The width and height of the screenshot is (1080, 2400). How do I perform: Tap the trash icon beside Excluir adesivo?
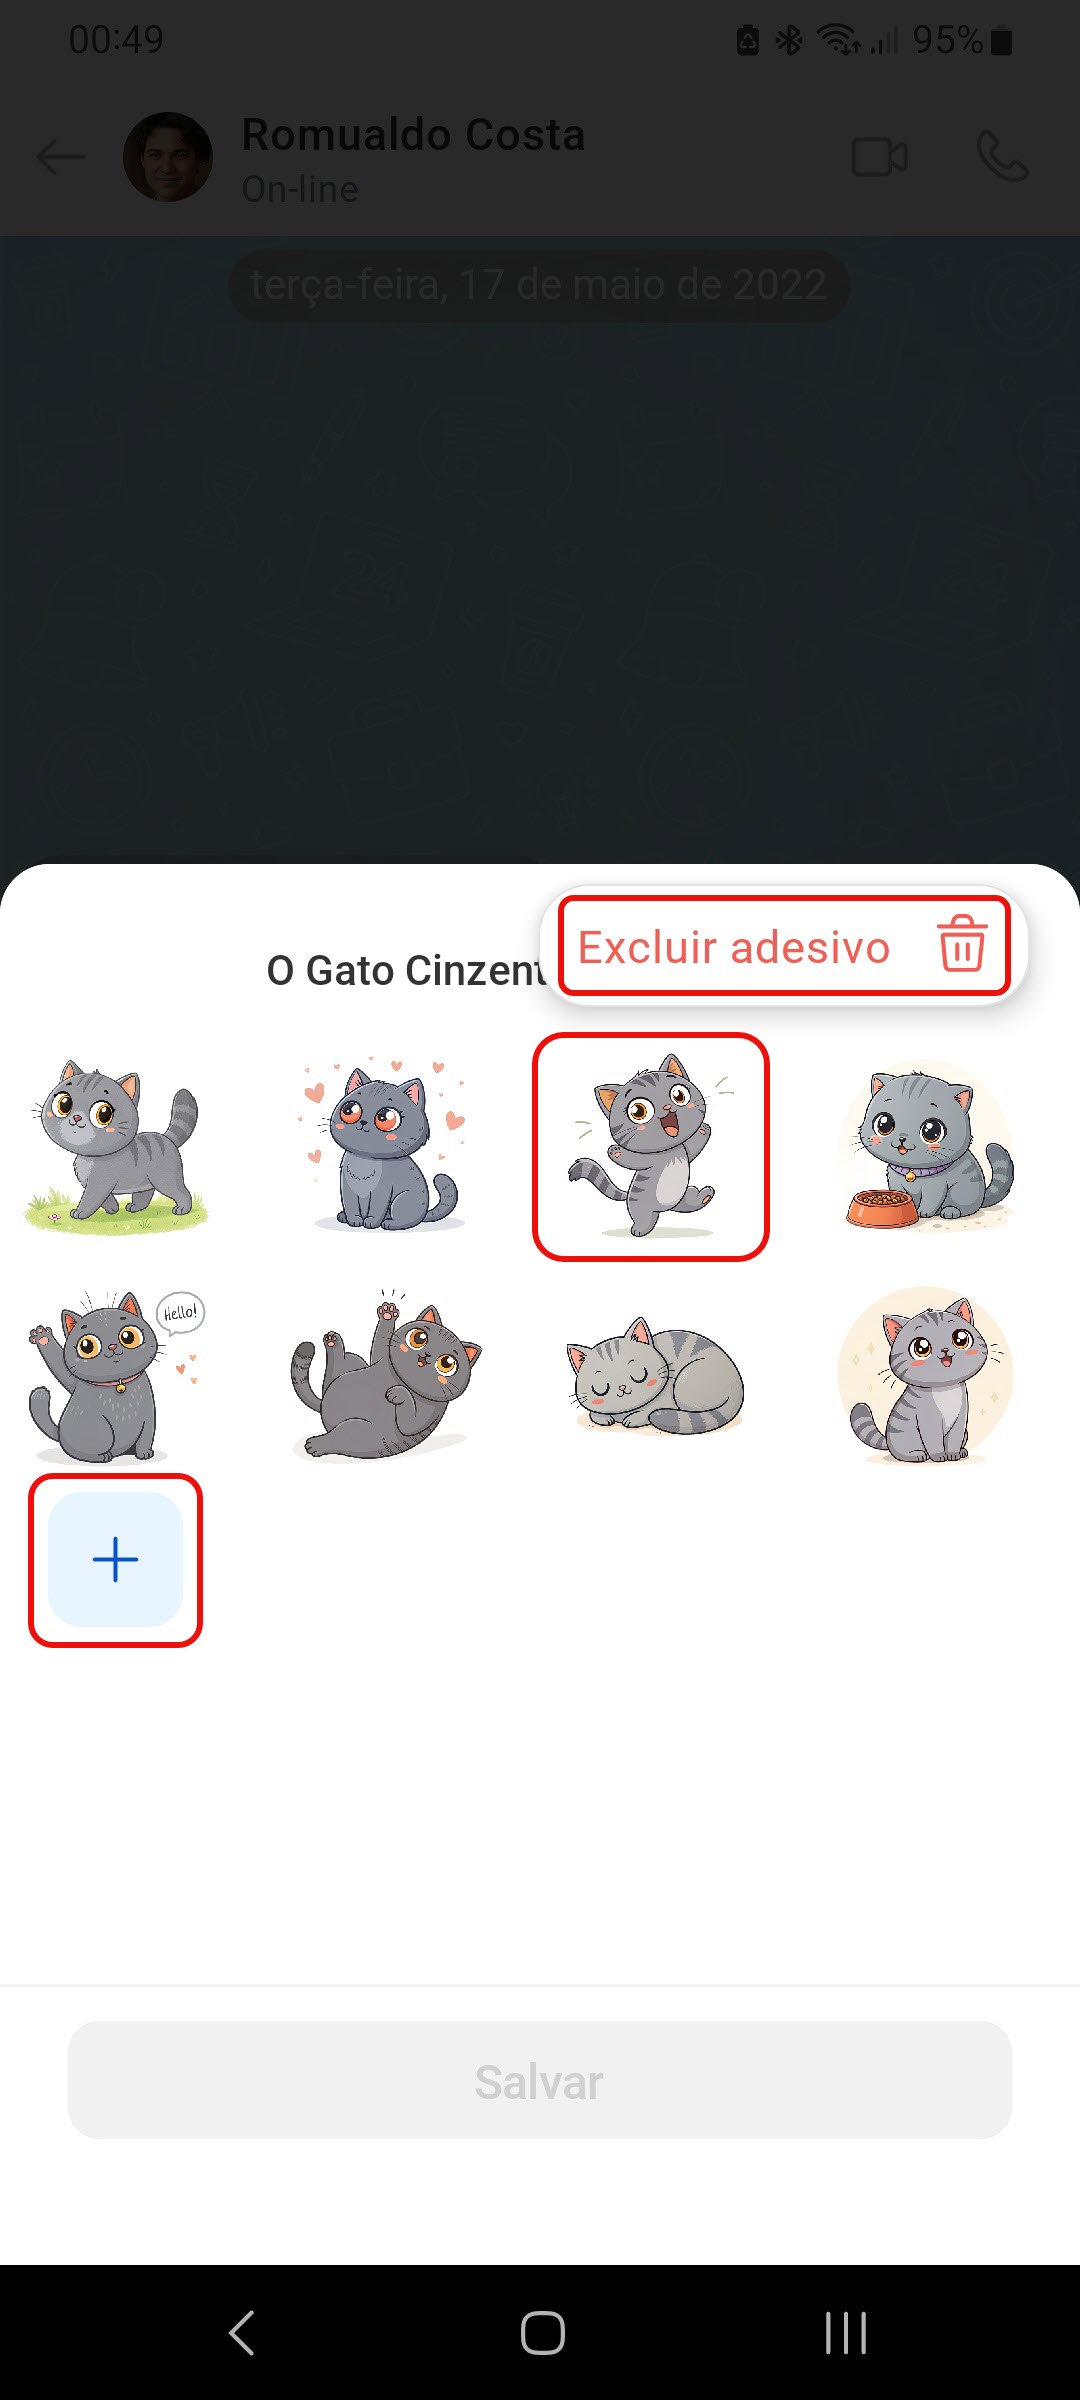962,944
